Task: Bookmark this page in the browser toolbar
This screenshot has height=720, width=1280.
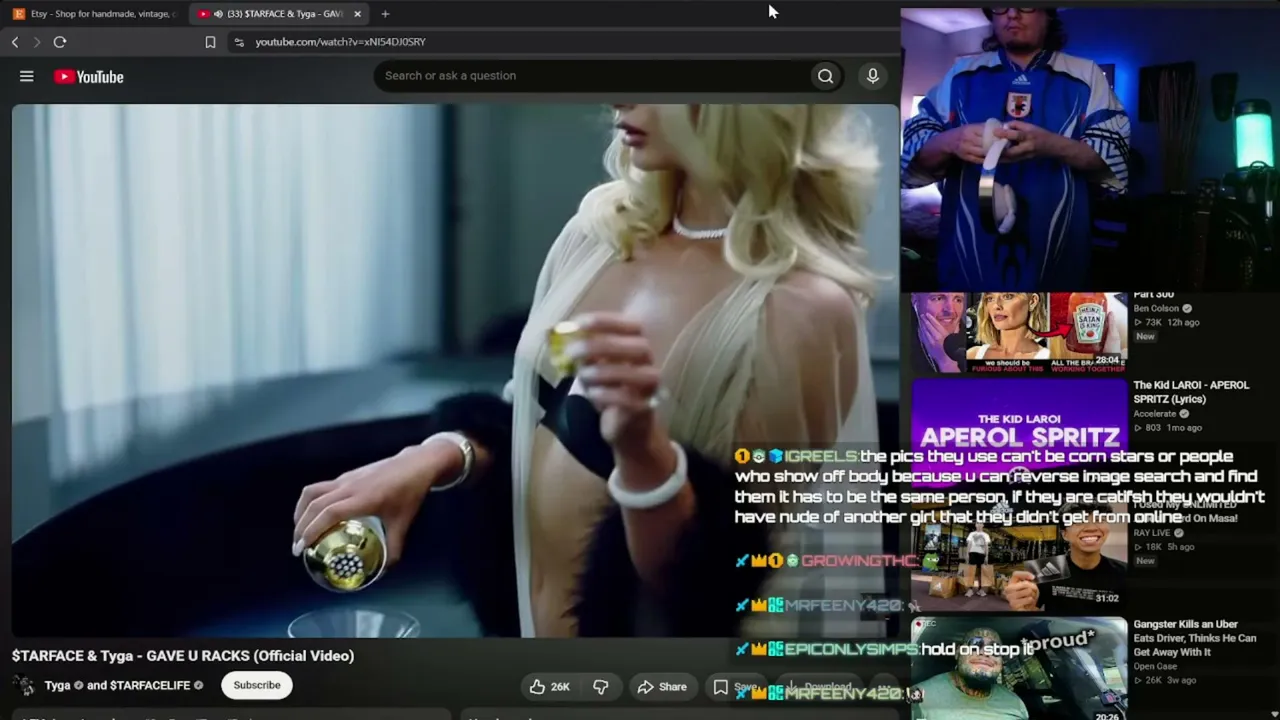Action: [210, 42]
